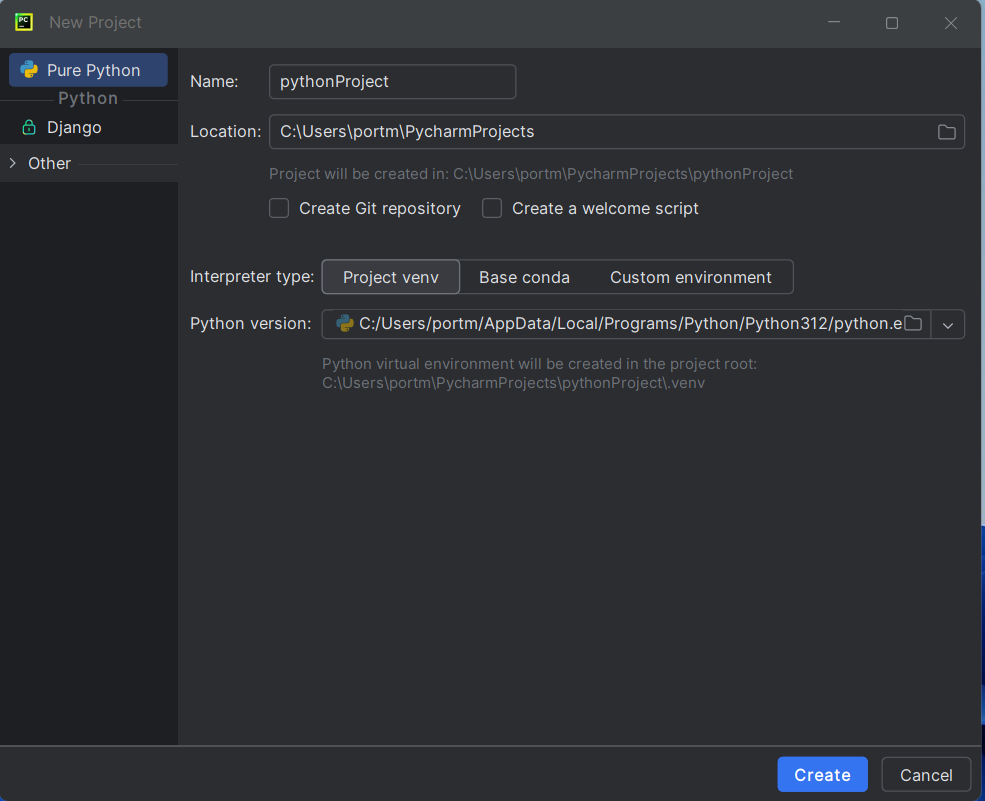Maximize the New Project dialog
985x801 pixels.
pyautogui.click(x=892, y=23)
